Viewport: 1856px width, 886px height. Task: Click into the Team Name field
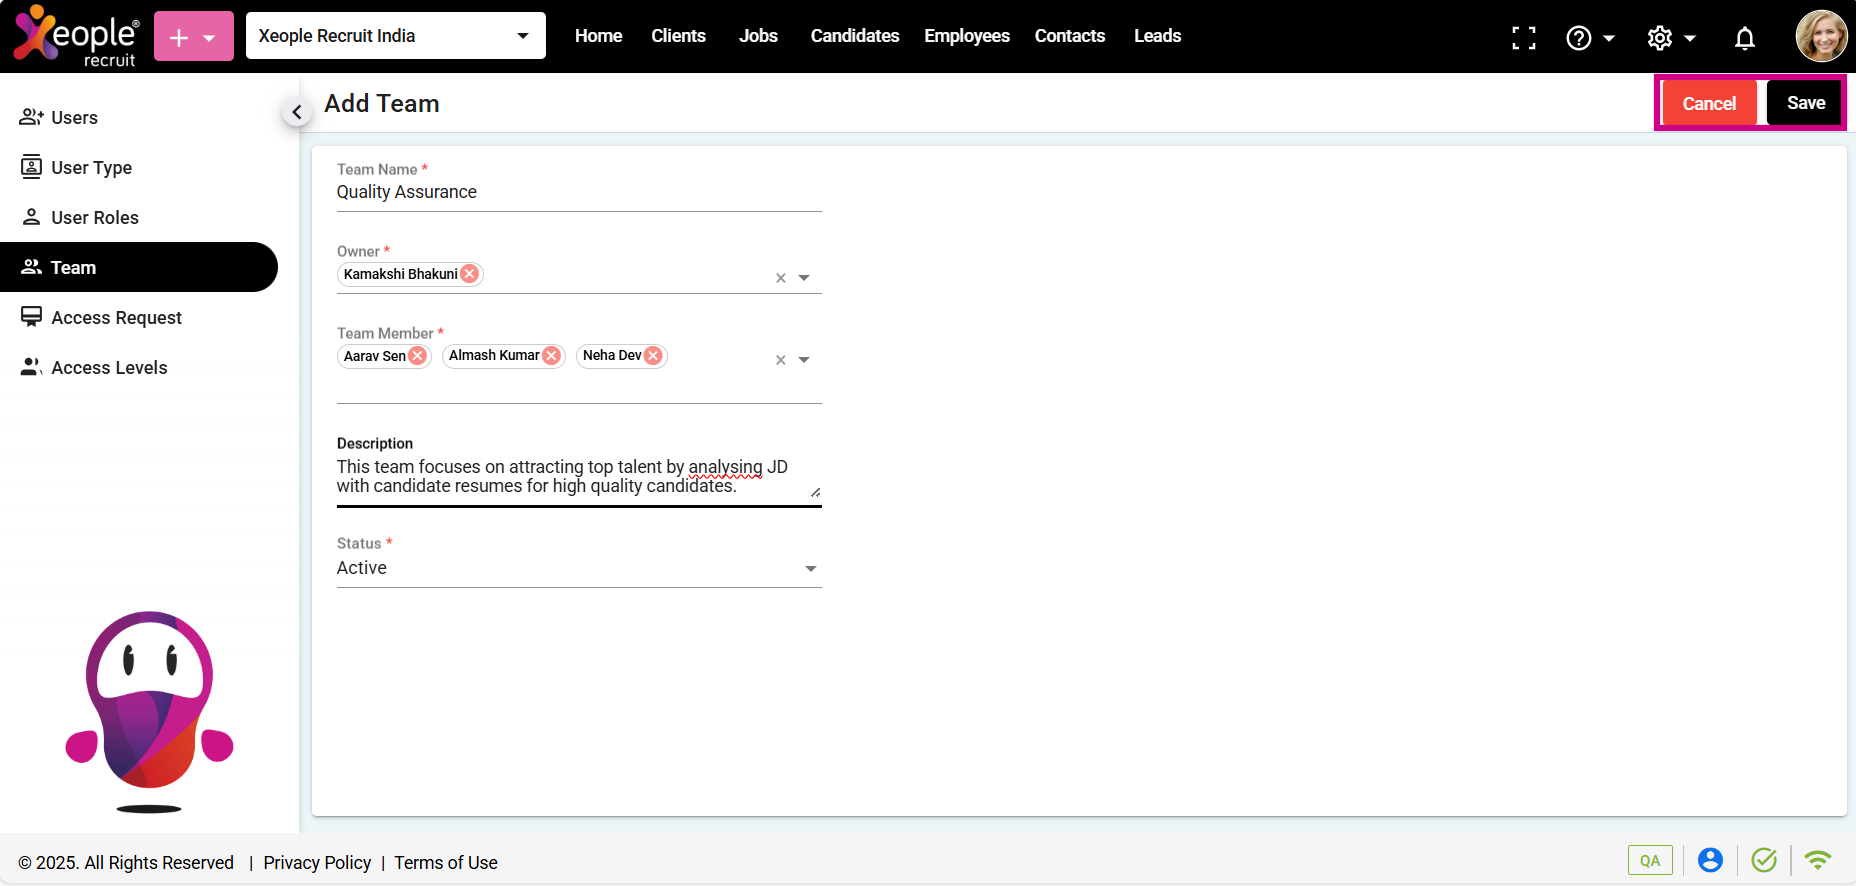coord(578,192)
